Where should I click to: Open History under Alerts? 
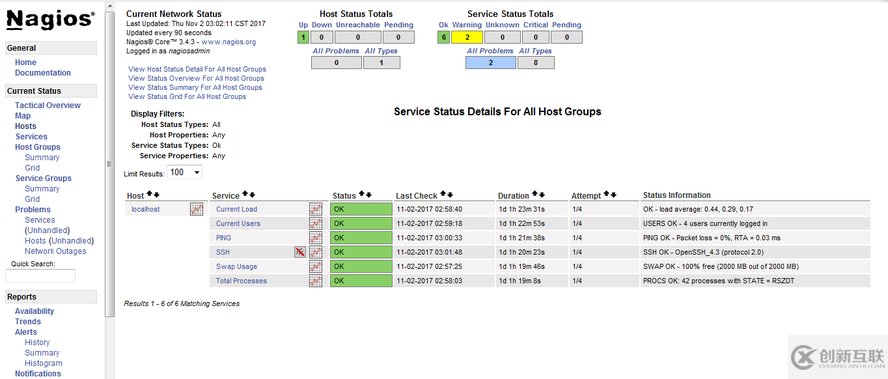click(37, 342)
